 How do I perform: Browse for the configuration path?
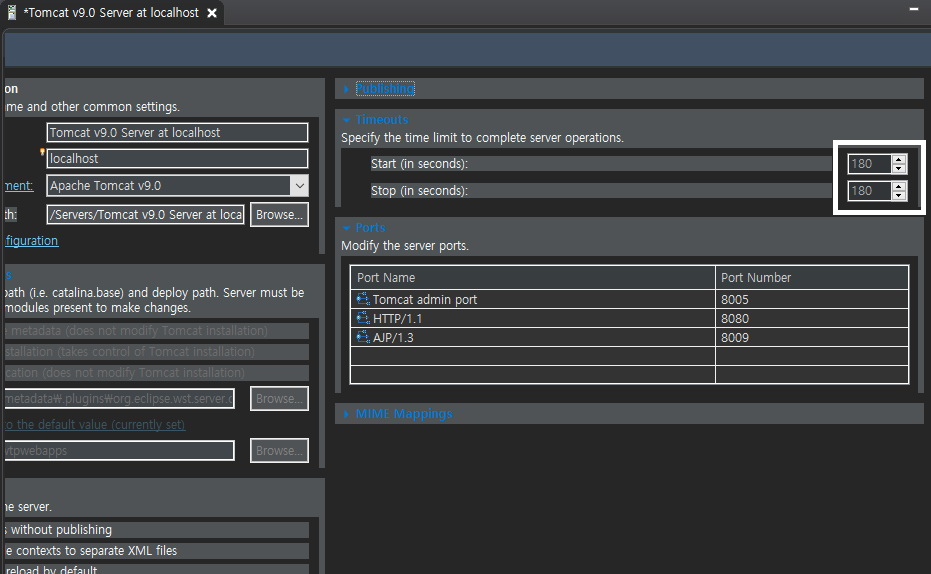pyautogui.click(x=279, y=215)
